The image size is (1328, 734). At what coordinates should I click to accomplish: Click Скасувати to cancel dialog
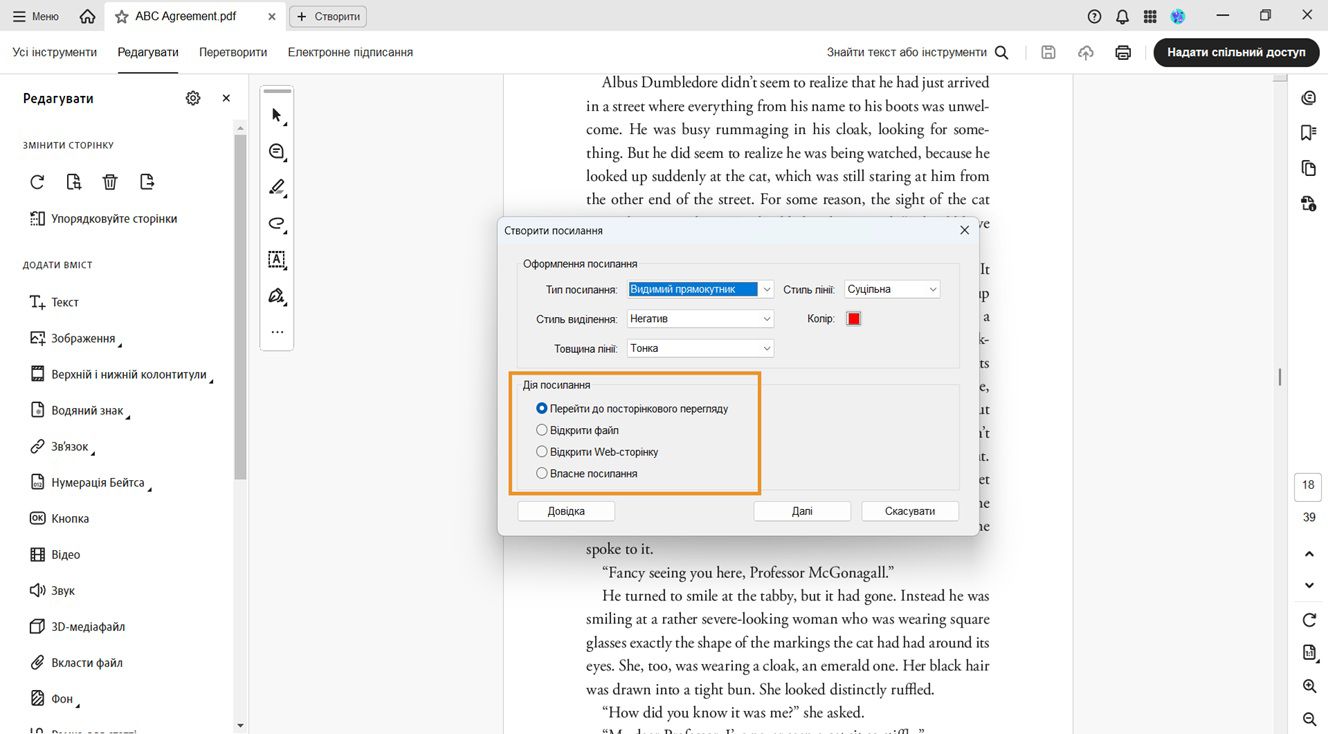(x=910, y=511)
